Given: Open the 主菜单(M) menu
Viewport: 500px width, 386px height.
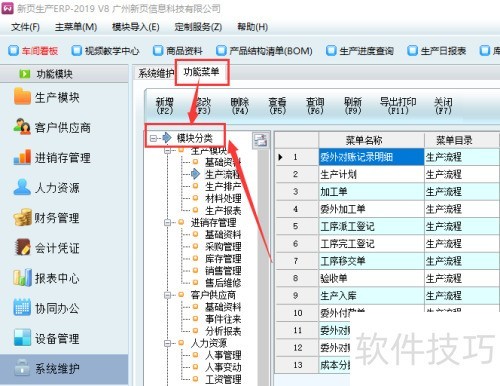Looking at the screenshot, I should tap(76, 27).
